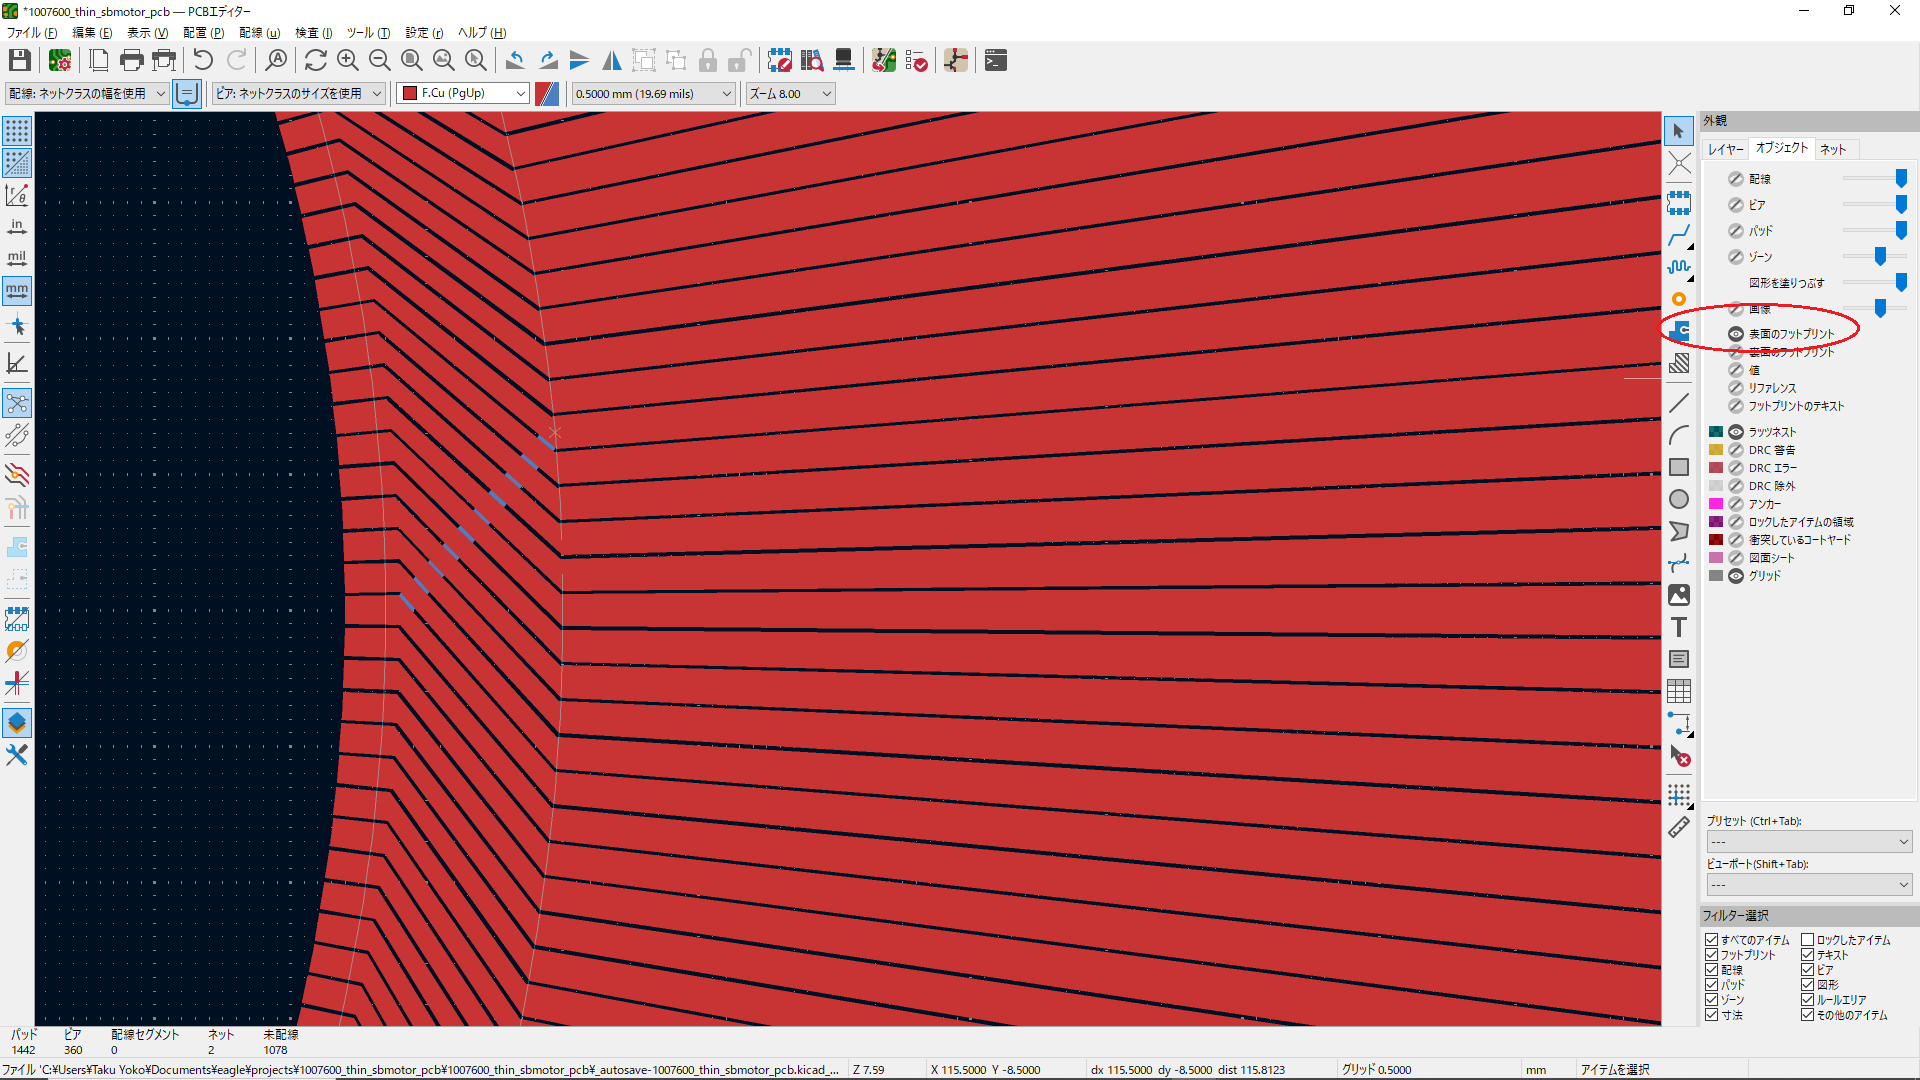The image size is (1920, 1080).
Task: Pick the Add text tool
Action: (x=1679, y=627)
